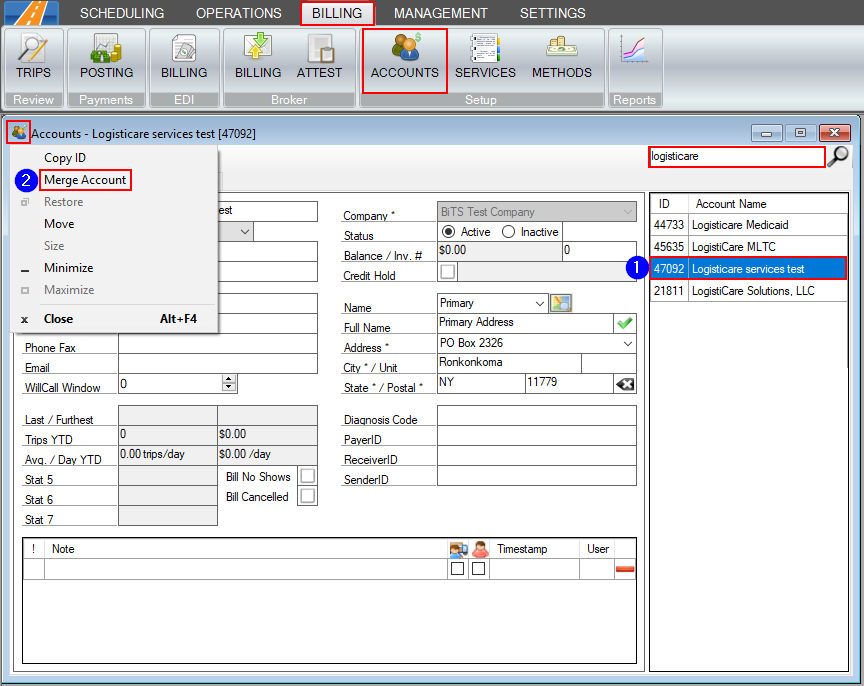The image size is (864, 686).
Task: Clear the postal code with the backspace icon
Action: pos(625,383)
